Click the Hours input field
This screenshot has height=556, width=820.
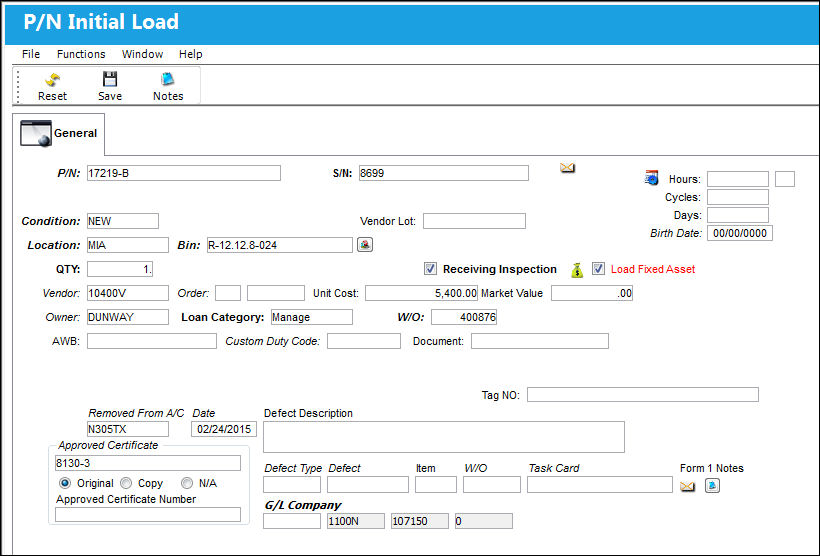point(738,179)
